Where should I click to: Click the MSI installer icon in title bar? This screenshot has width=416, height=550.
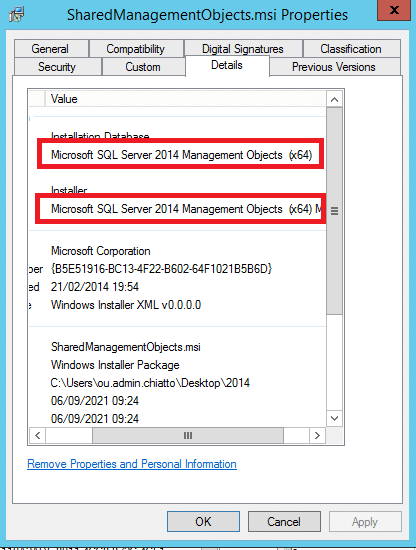tap(16, 14)
